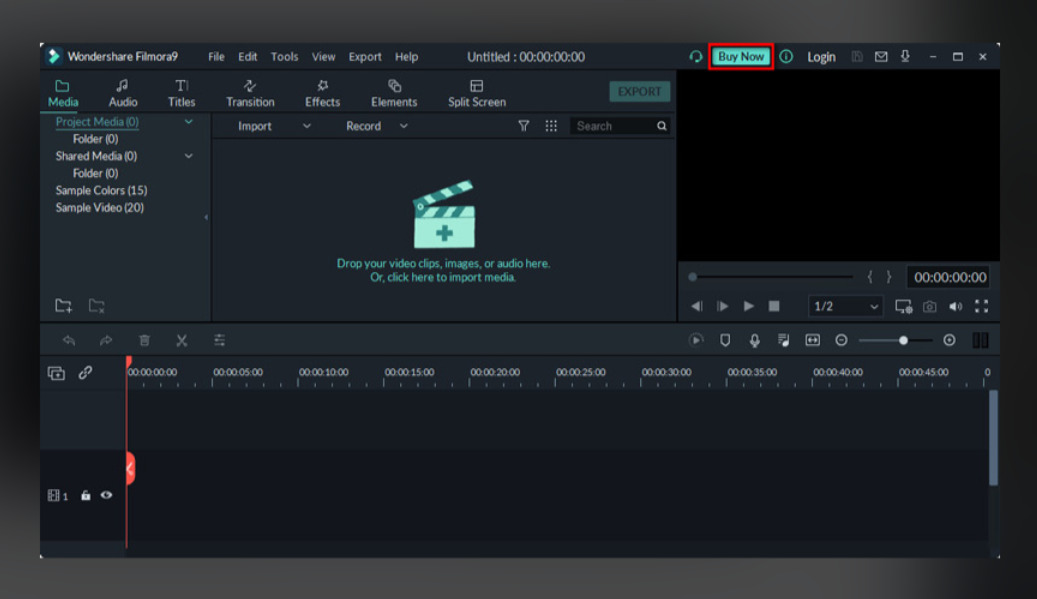Open the Record dropdown
The width and height of the screenshot is (1037, 599).
tap(376, 126)
